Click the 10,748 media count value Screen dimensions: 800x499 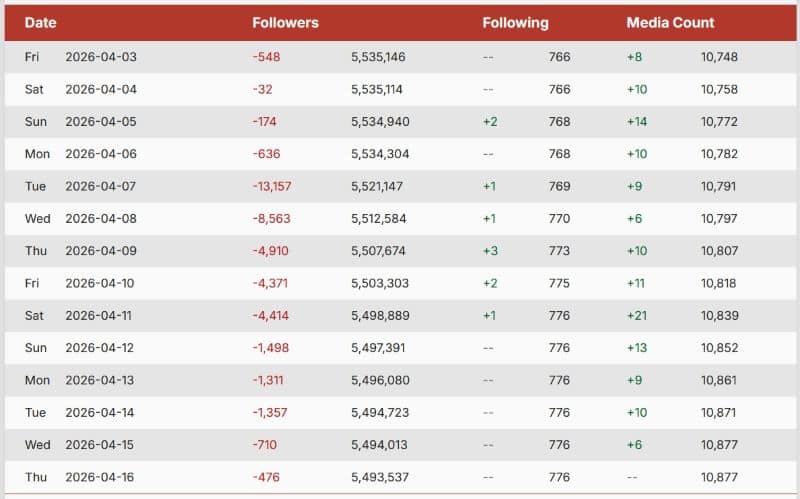pyautogui.click(x=719, y=57)
